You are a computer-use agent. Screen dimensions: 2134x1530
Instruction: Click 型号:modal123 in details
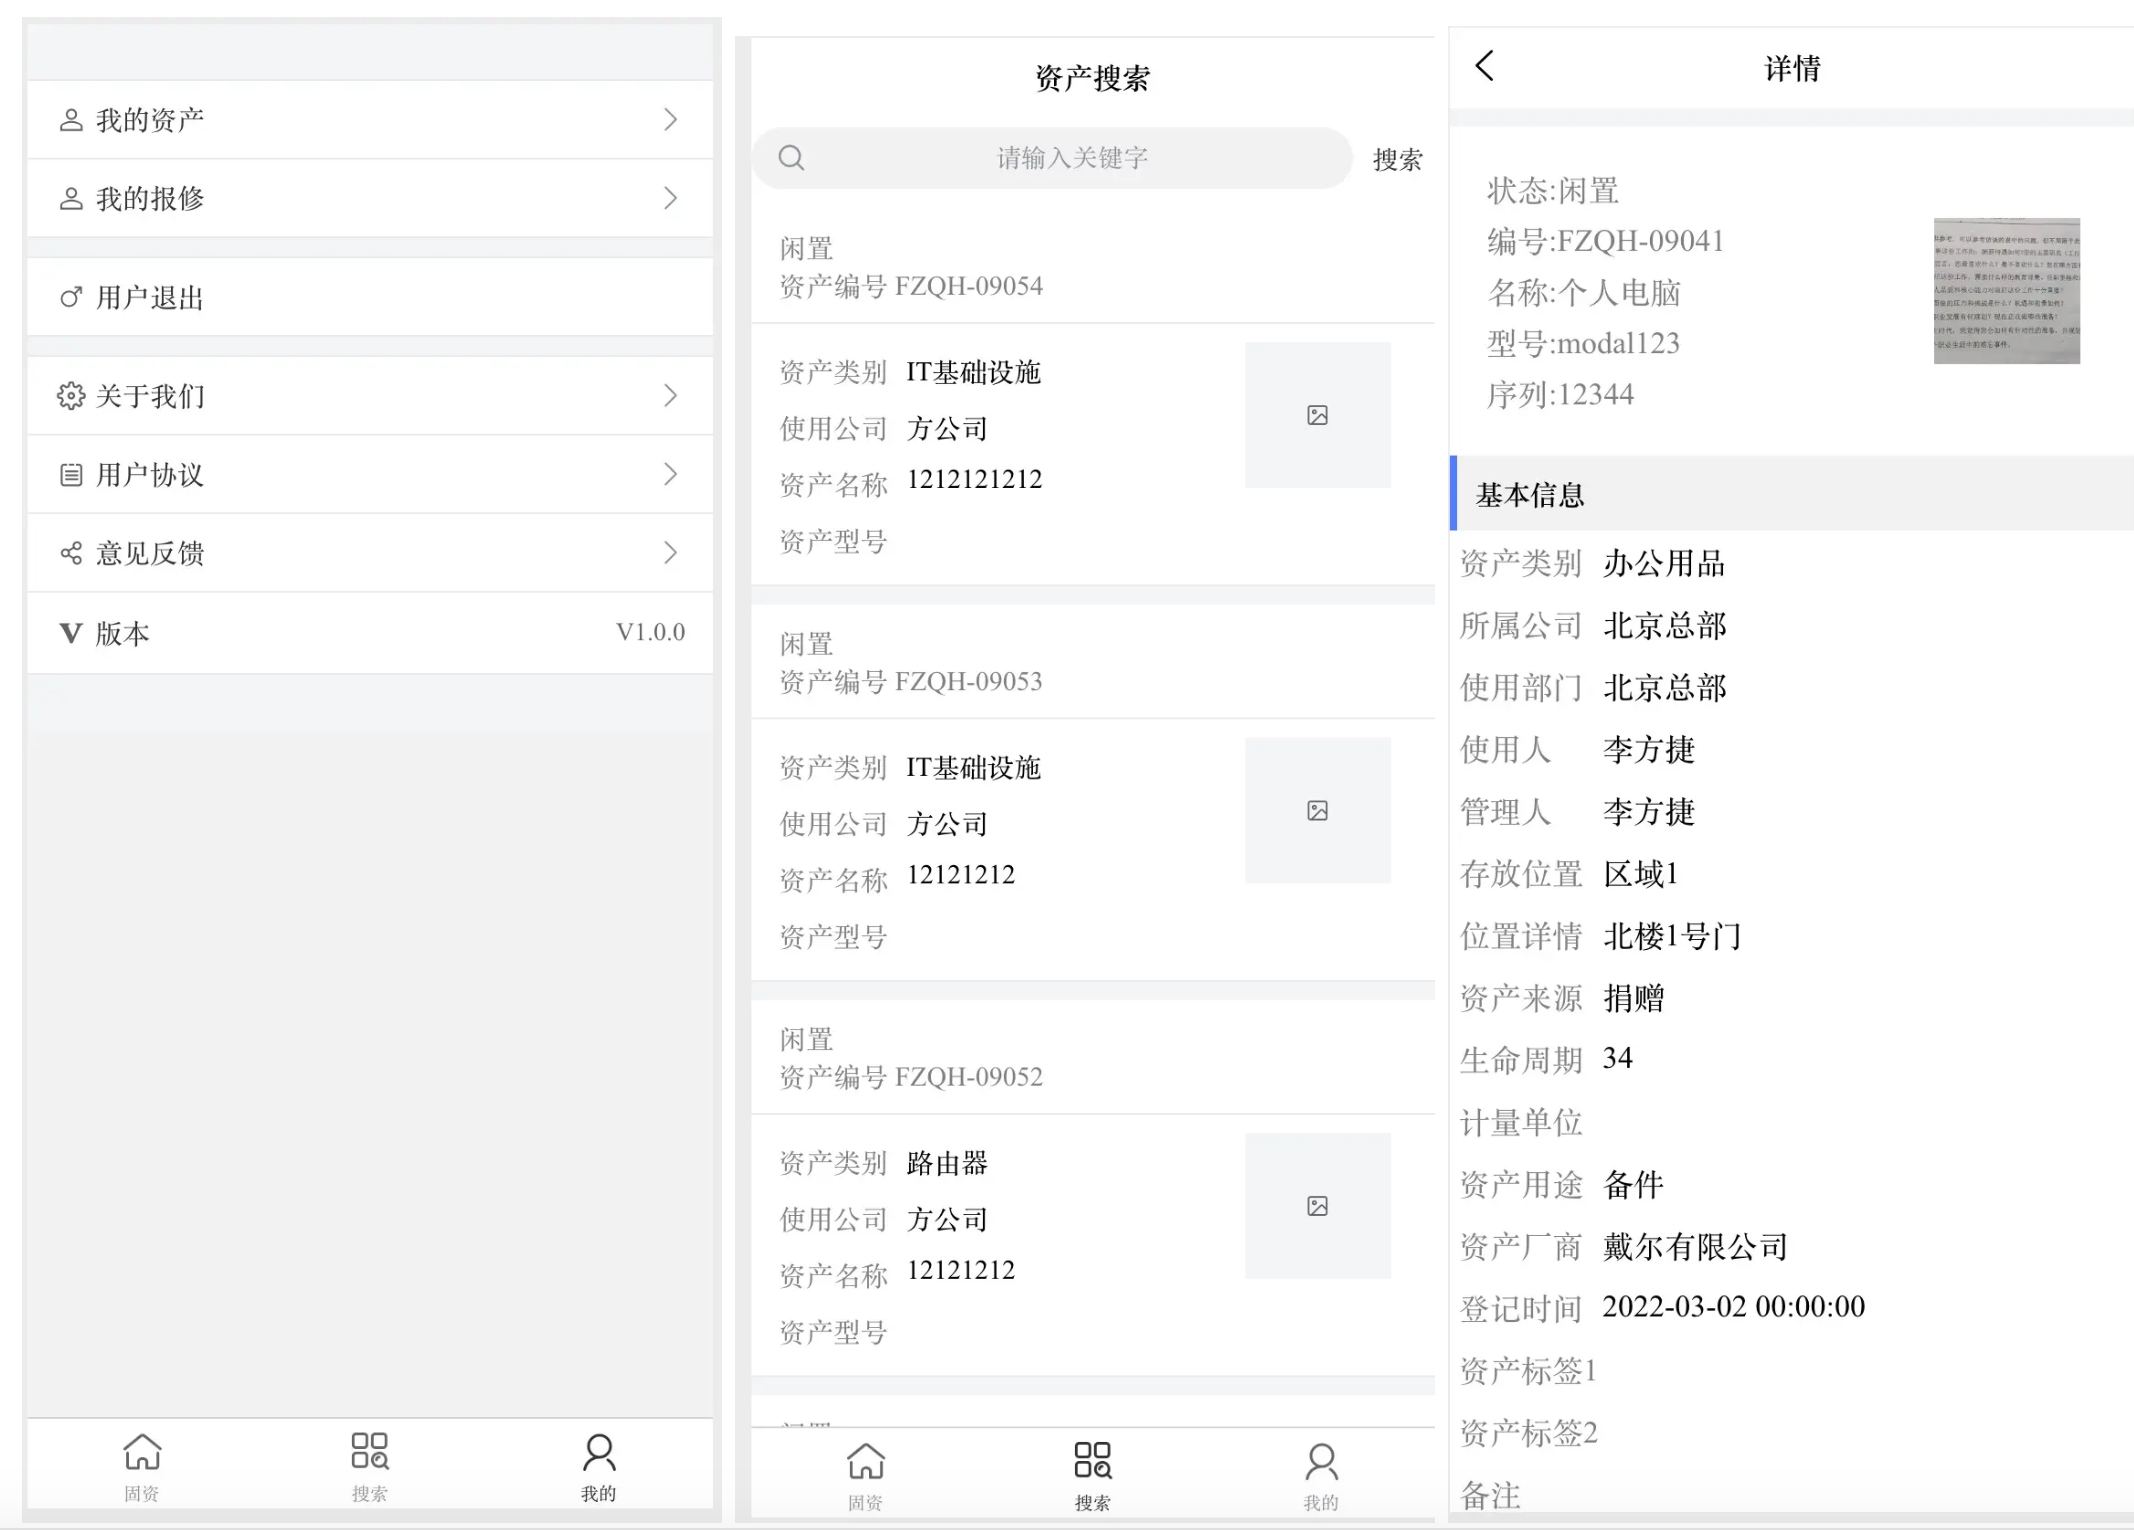click(1584, 344)
